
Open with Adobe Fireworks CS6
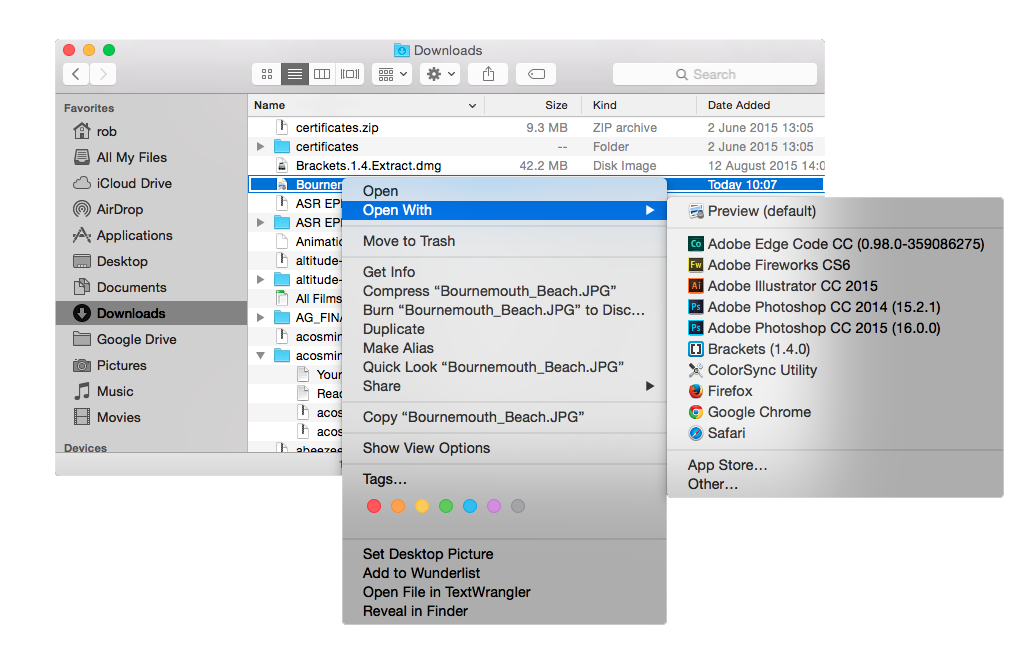[836, 265]
